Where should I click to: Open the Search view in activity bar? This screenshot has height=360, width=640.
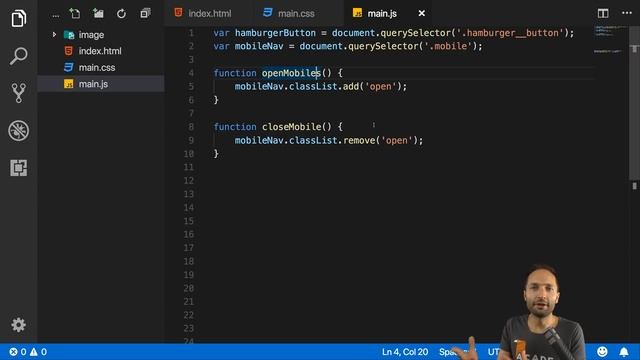[x=18, y=56]
